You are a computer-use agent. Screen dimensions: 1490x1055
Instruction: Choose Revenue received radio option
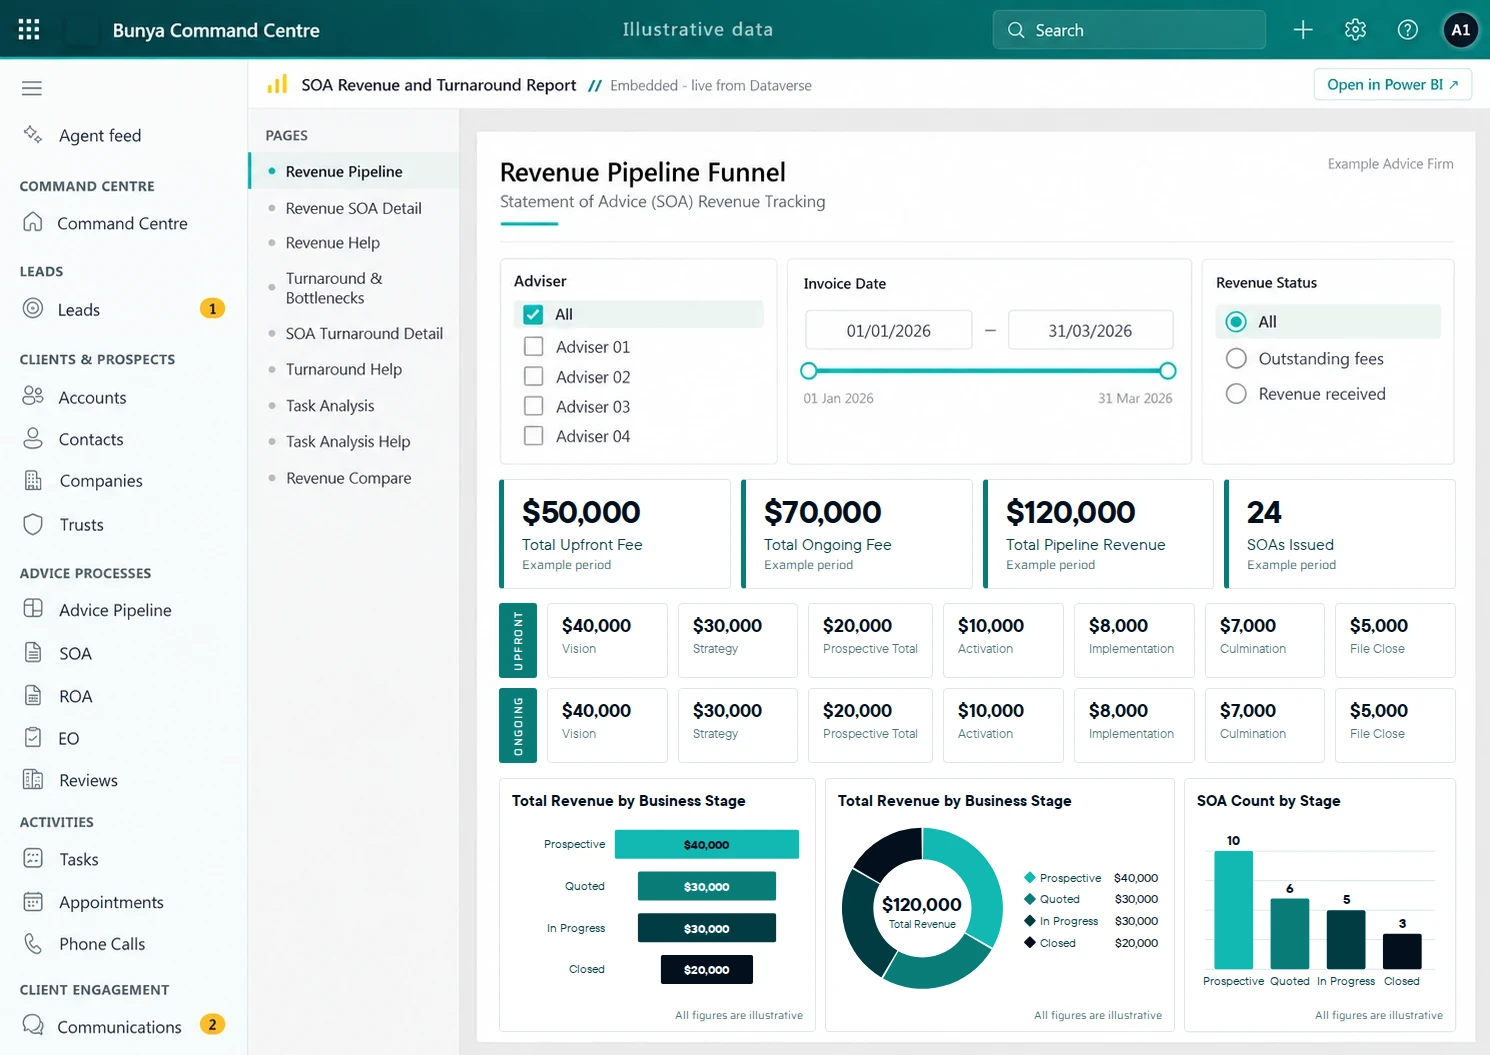coord(1236,394)
